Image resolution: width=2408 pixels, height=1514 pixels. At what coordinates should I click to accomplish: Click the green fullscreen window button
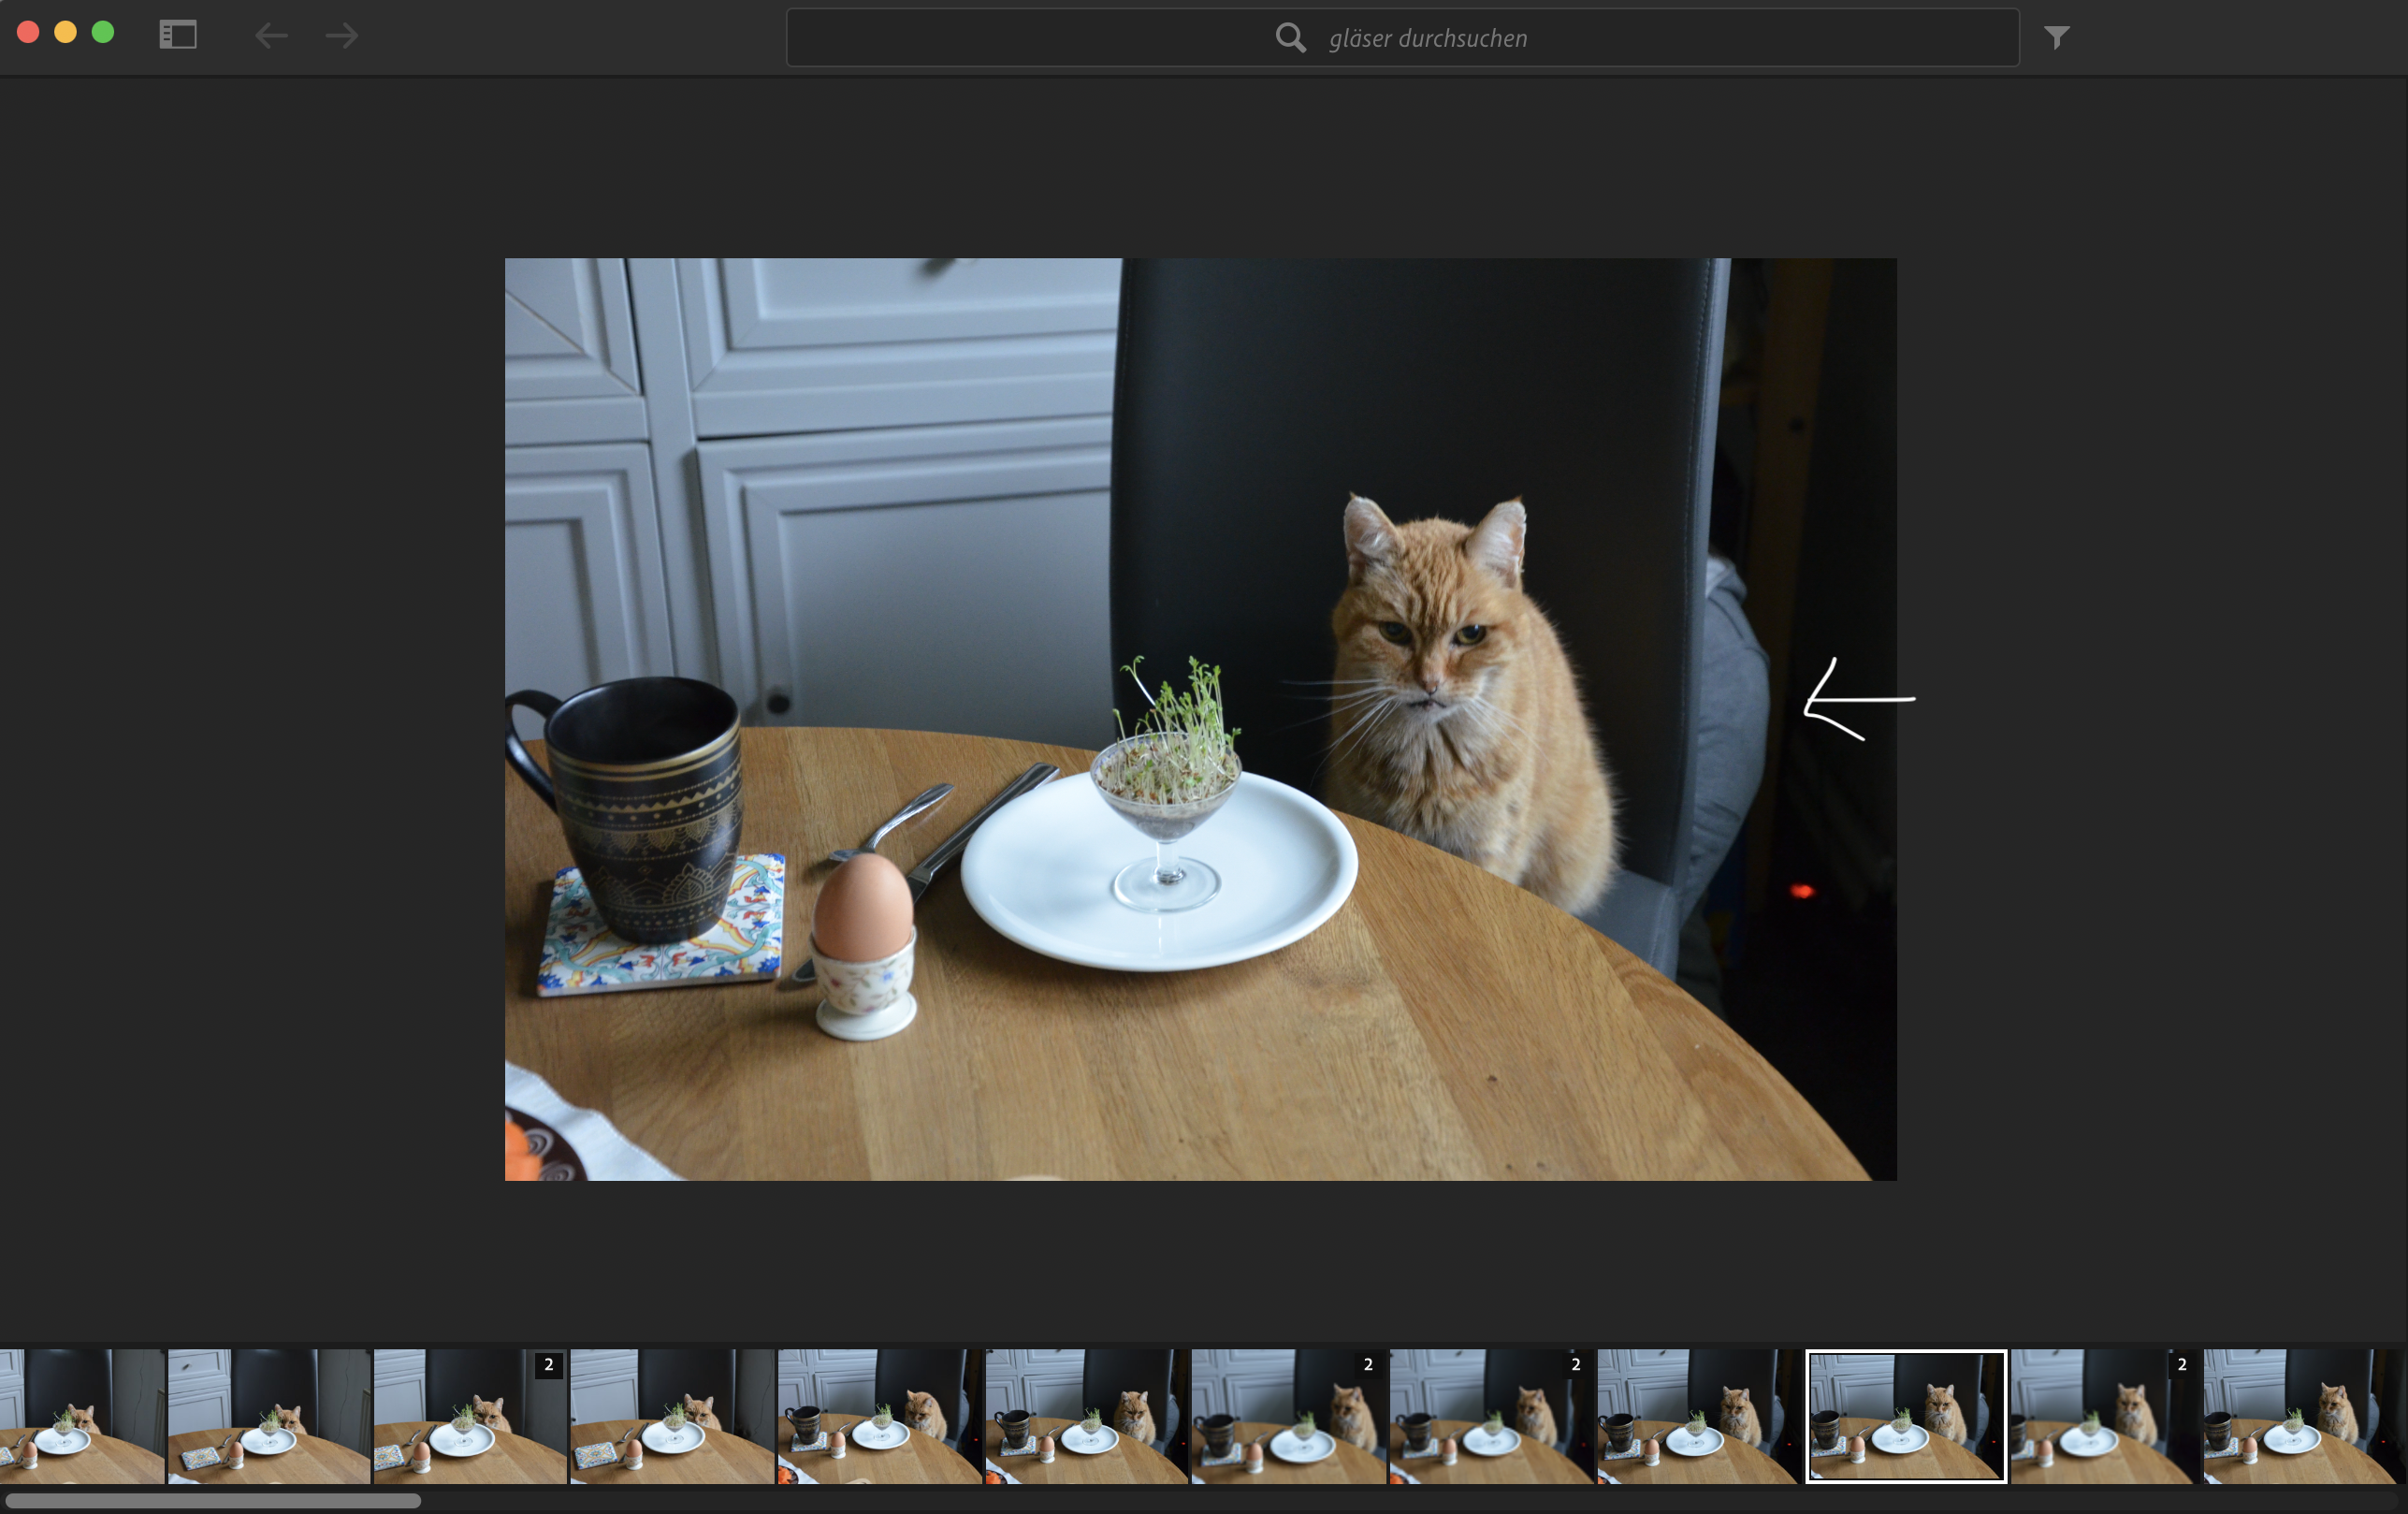tap(103, 32)
